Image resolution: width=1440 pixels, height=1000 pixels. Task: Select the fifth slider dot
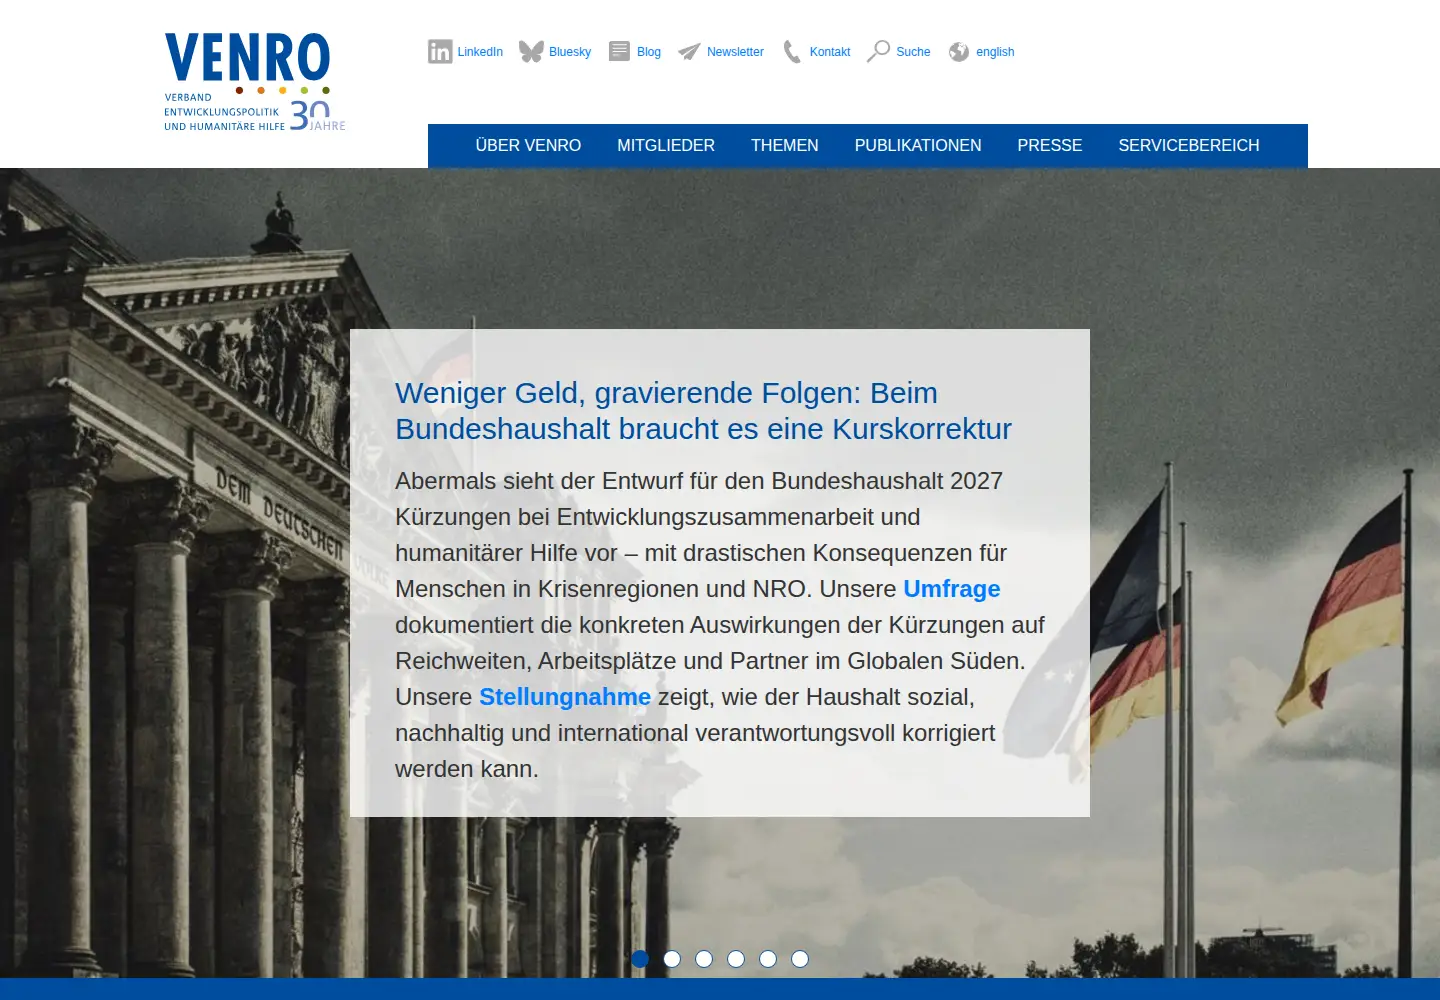point(768,959)
